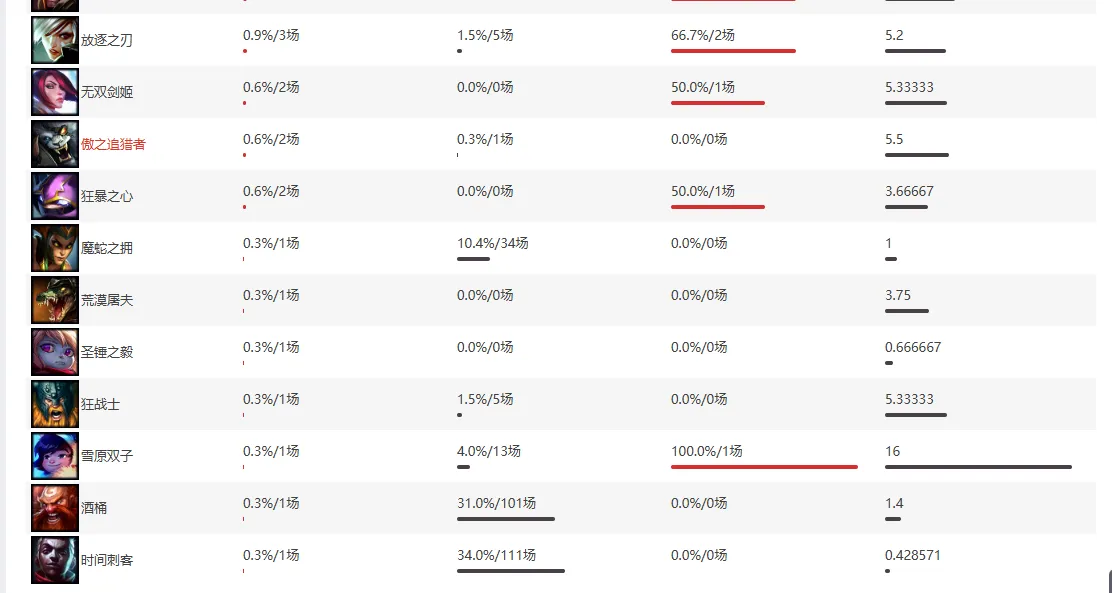
Task: Open the 狂战士 champion portrait icon
Action: coord(55,404)
